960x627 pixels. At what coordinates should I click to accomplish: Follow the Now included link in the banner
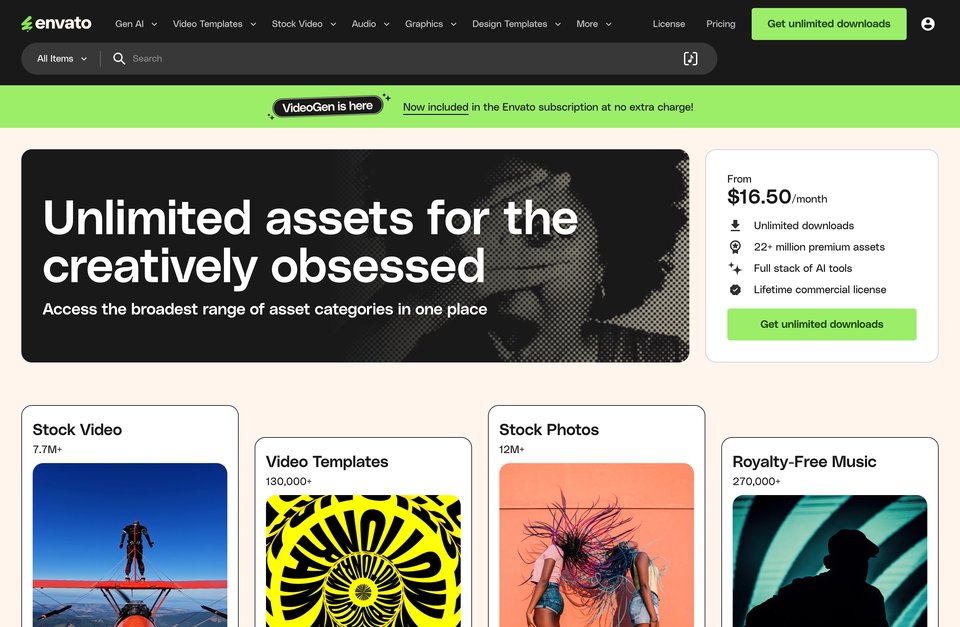click(x=435, y=107)
